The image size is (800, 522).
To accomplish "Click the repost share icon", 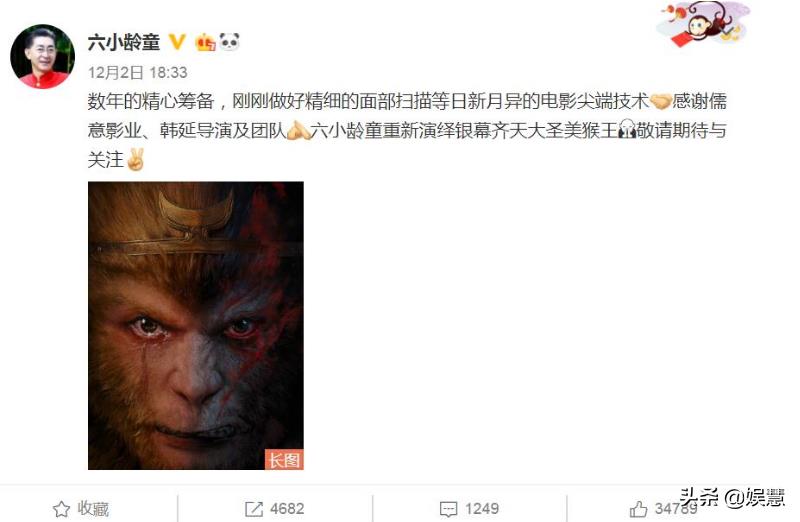I will click(x=254, y=509).
